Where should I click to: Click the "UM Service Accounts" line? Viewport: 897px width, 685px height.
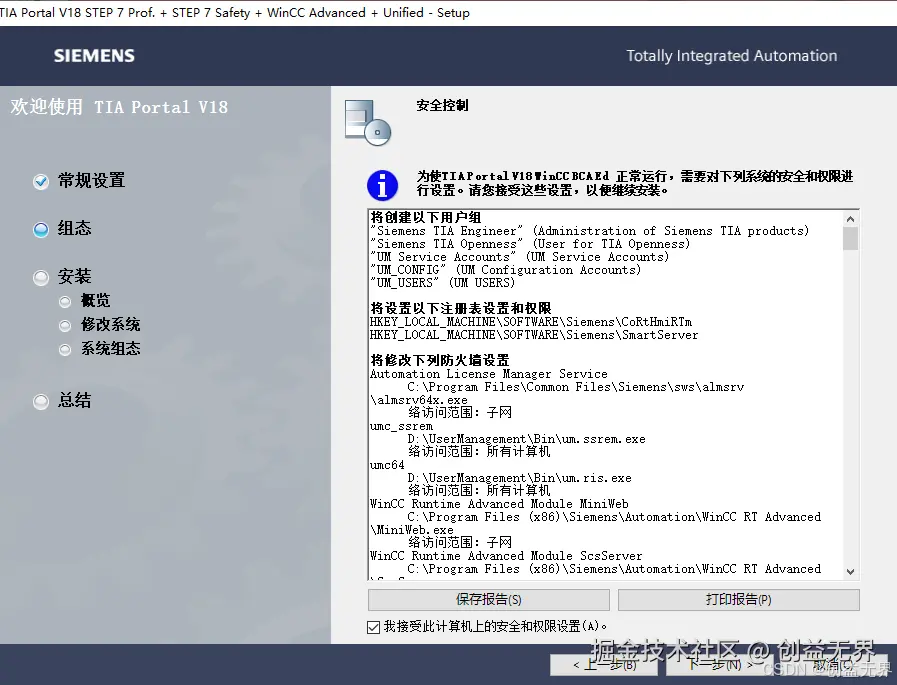[x=519, y=257]
